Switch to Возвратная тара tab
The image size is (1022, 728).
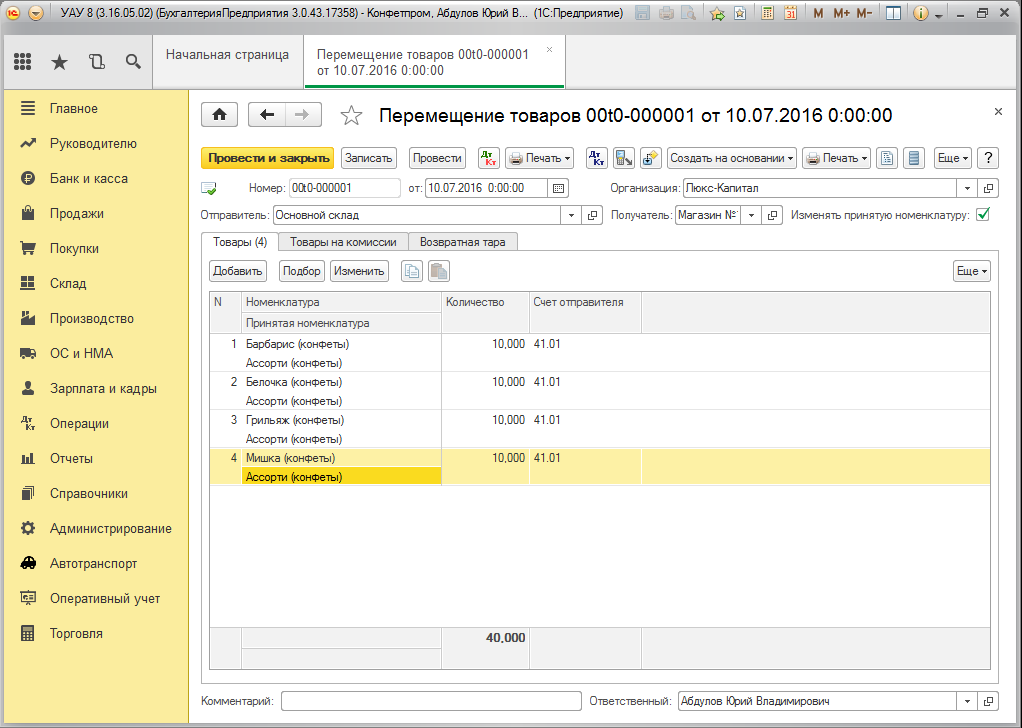(463, 242)
